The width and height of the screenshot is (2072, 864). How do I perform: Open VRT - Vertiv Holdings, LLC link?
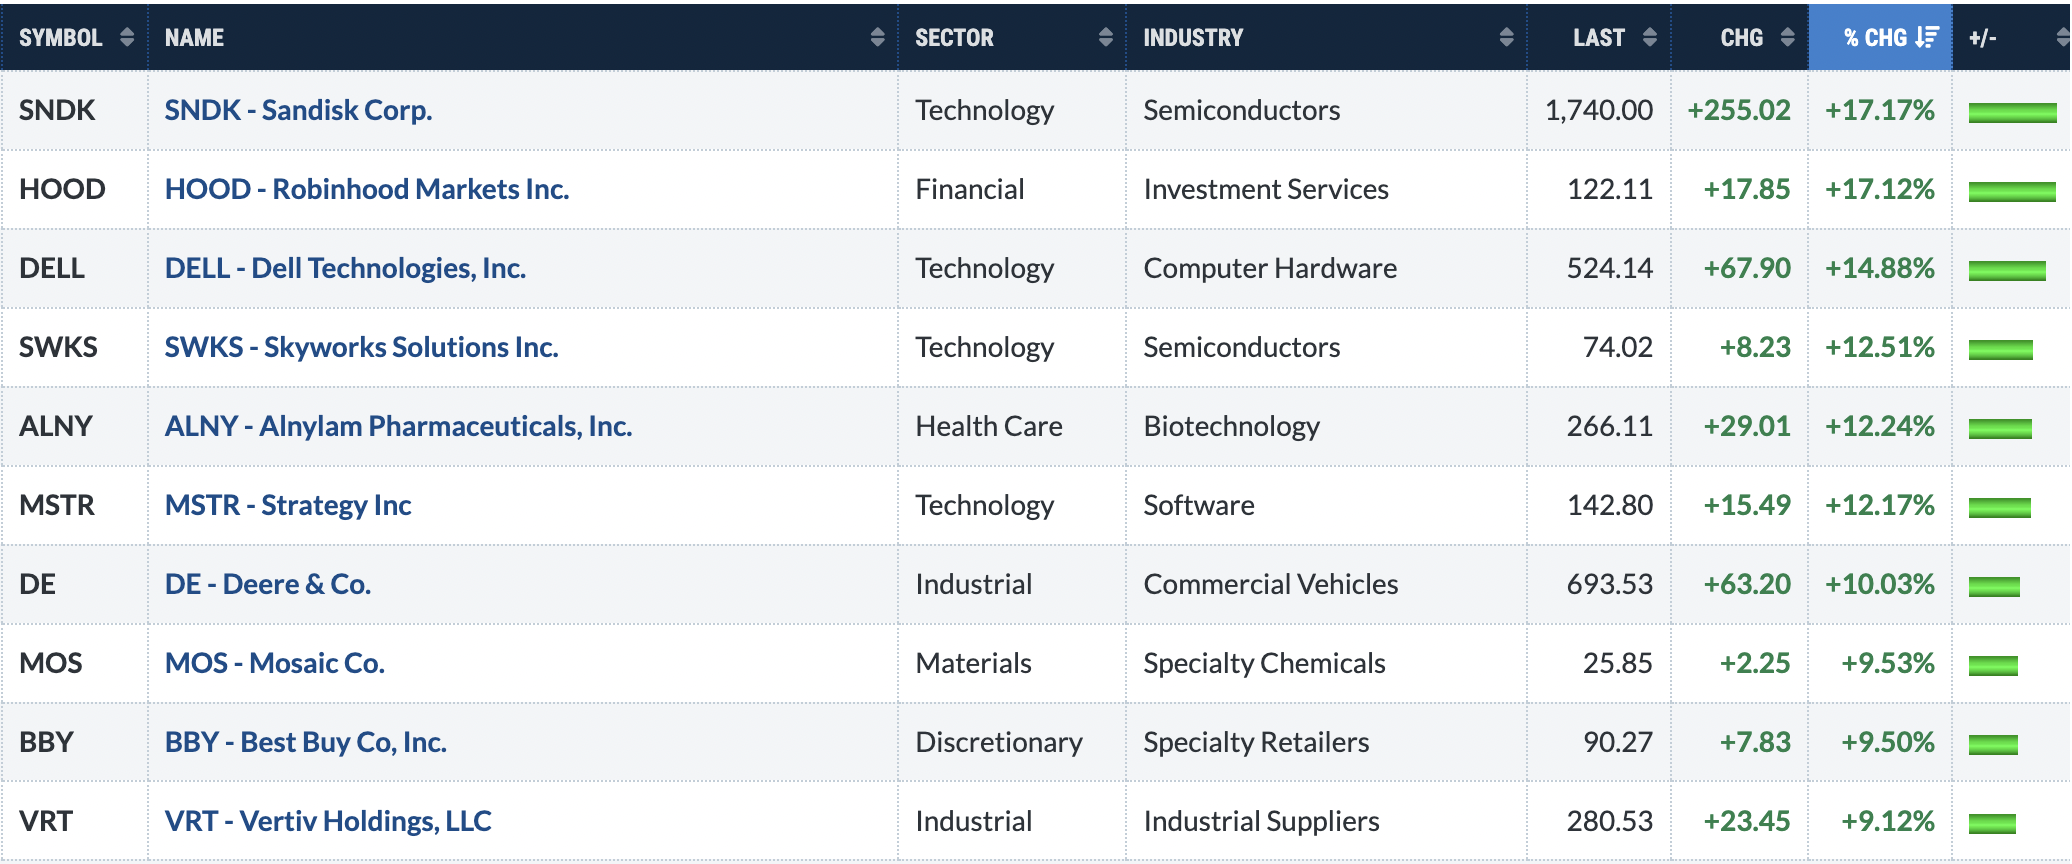click(x=328, y=821)
